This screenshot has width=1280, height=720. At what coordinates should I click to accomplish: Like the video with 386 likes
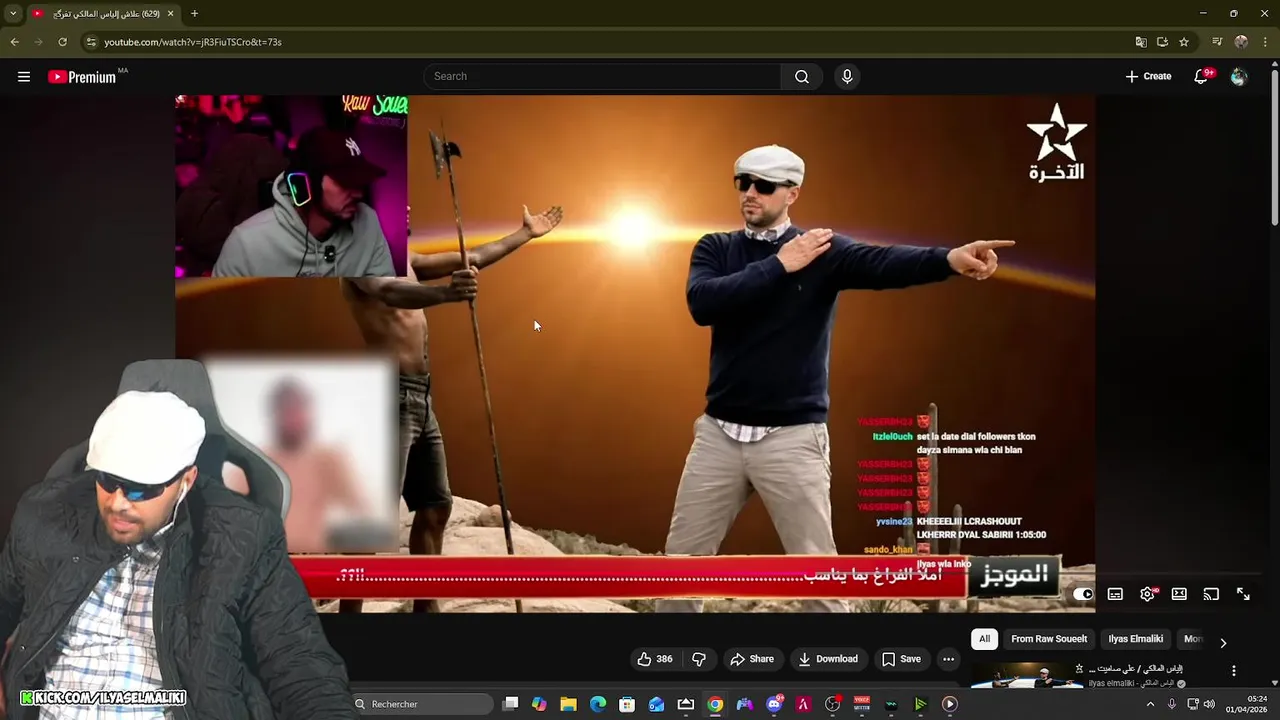pyautogui.click(x=655, y=659)
